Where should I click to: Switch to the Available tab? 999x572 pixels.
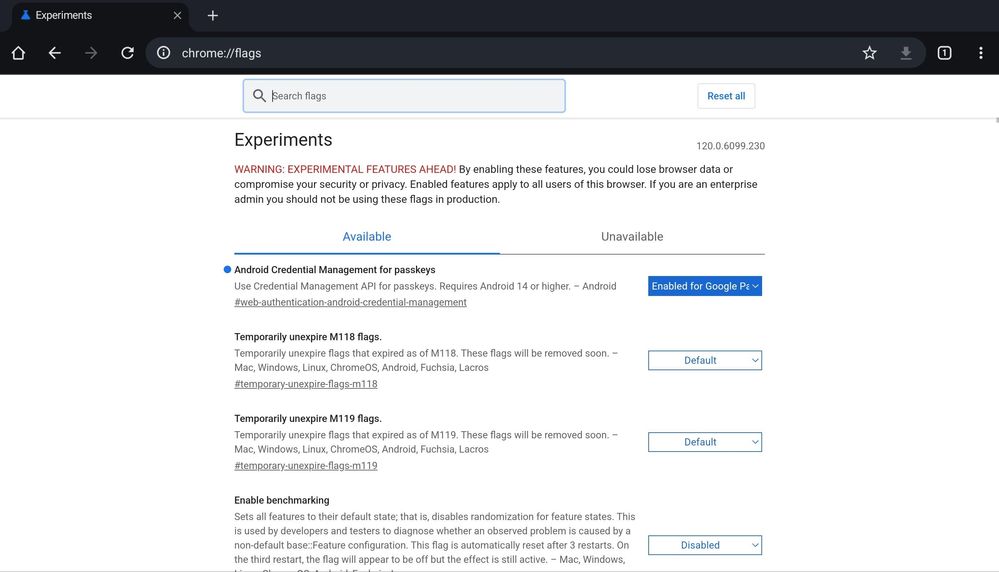pyautogui.click(x=367, y=237)
